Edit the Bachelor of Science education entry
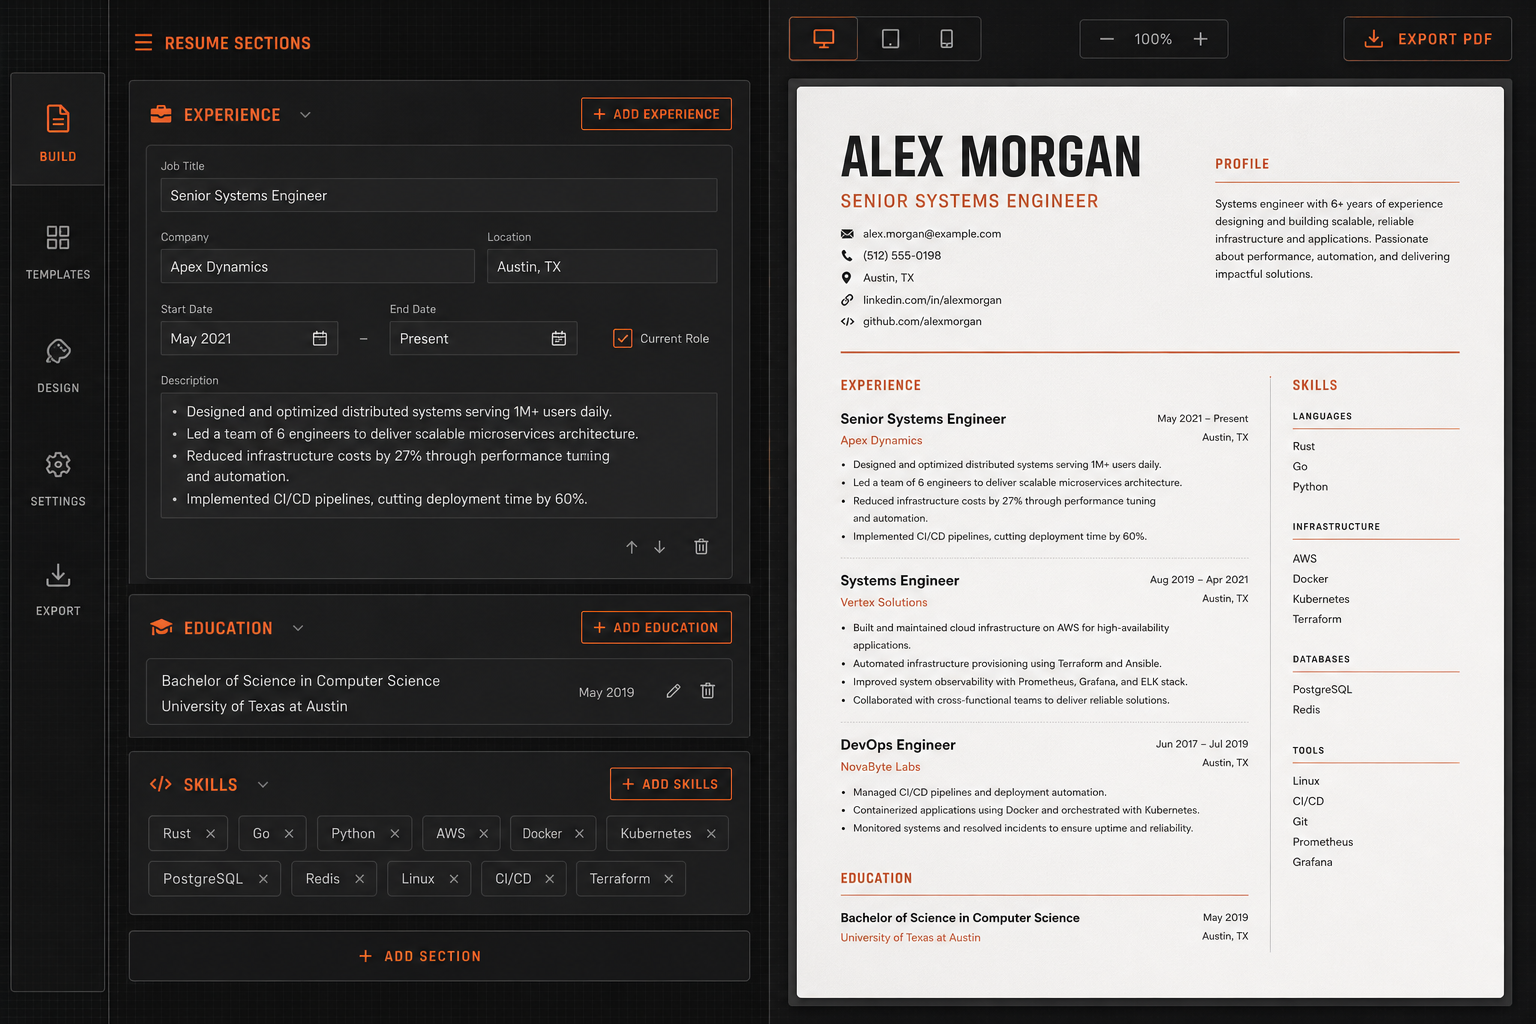This screenshot has width=1536, height=1024. click(x=673, y=691)
